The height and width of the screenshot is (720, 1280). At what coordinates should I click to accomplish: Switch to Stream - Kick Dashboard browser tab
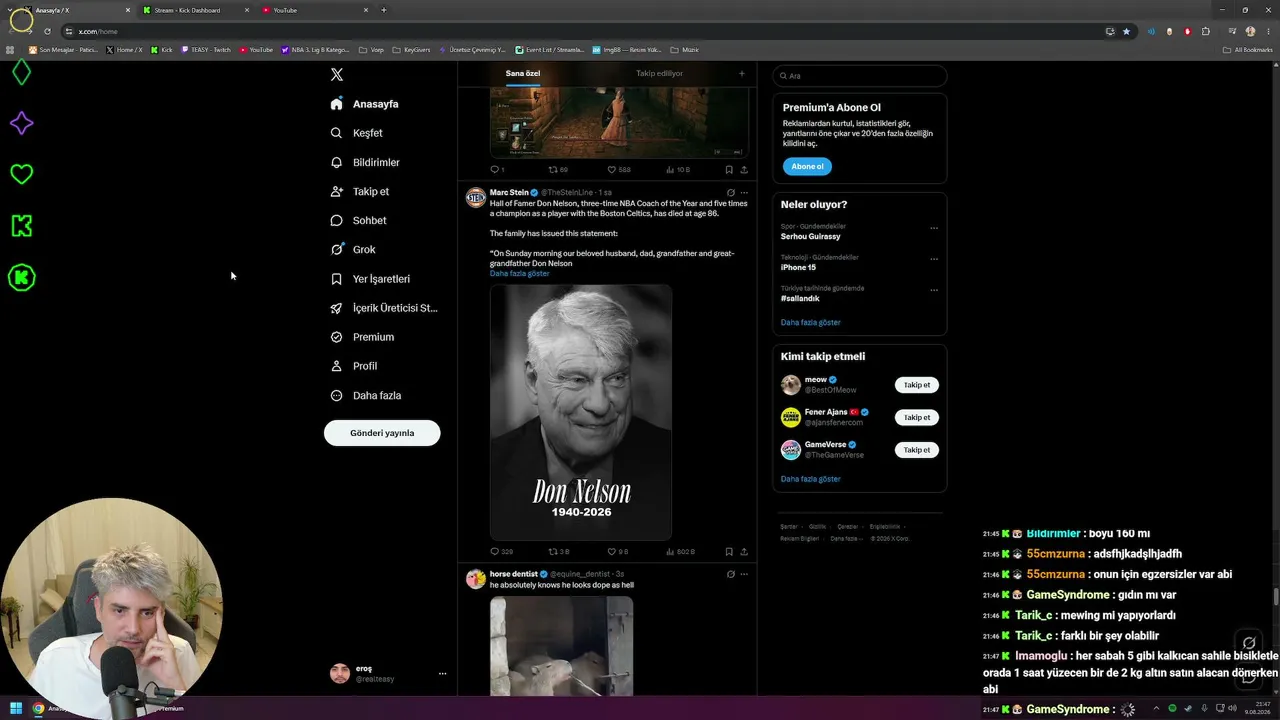(195, 10)
